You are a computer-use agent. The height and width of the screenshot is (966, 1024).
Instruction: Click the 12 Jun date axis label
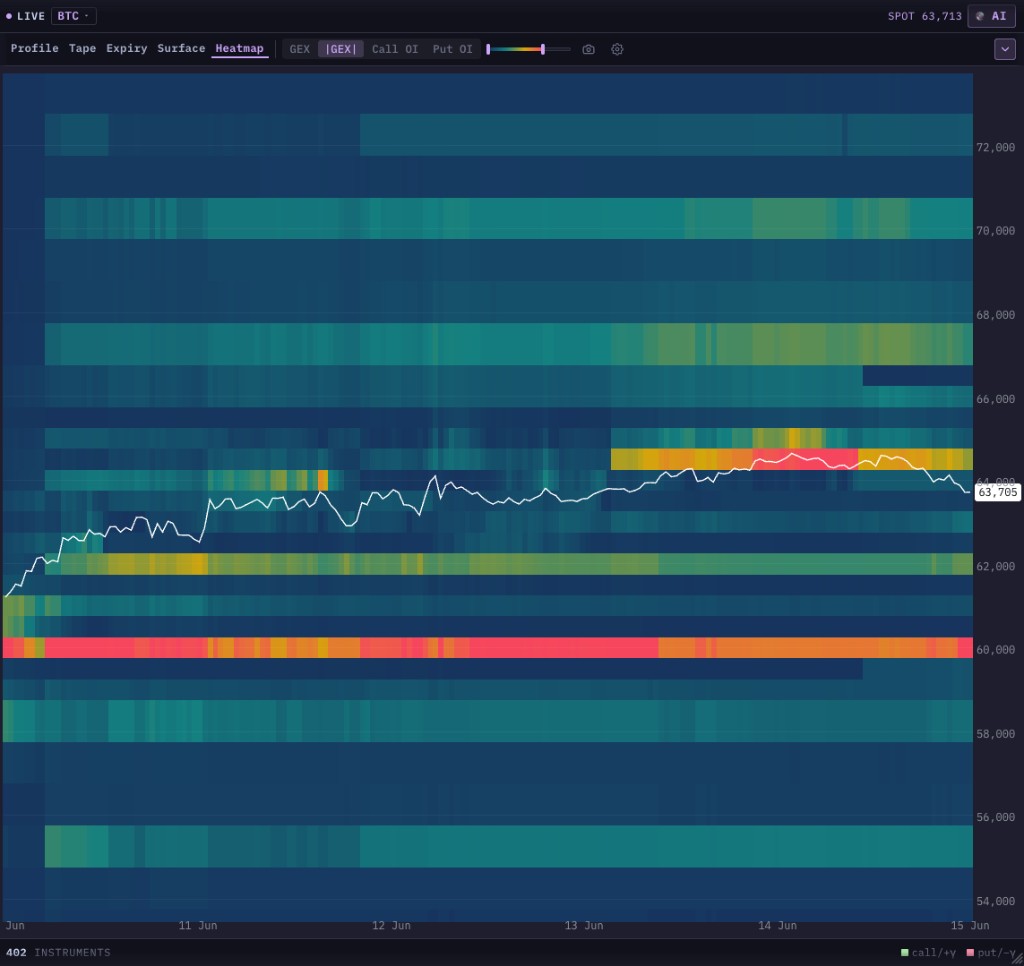point(391,926)
